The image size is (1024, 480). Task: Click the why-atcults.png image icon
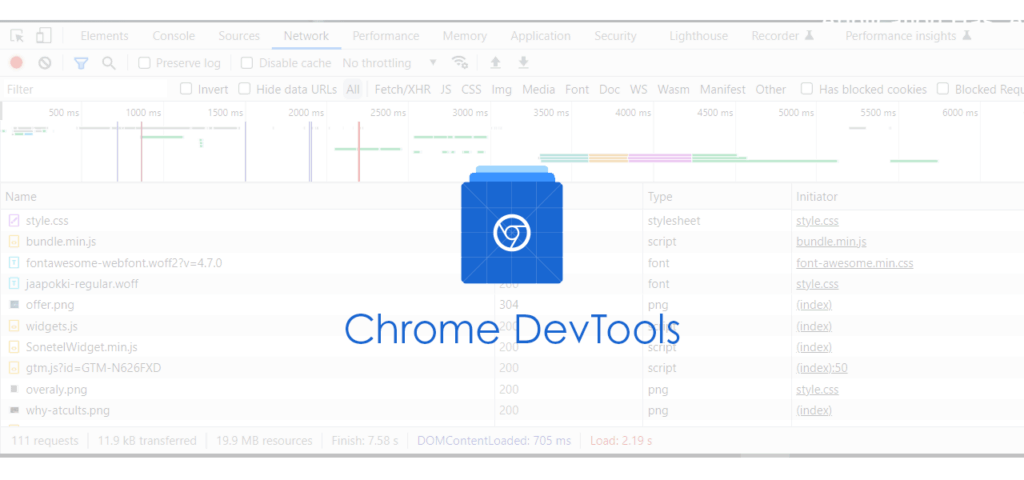tap(14, 410)
